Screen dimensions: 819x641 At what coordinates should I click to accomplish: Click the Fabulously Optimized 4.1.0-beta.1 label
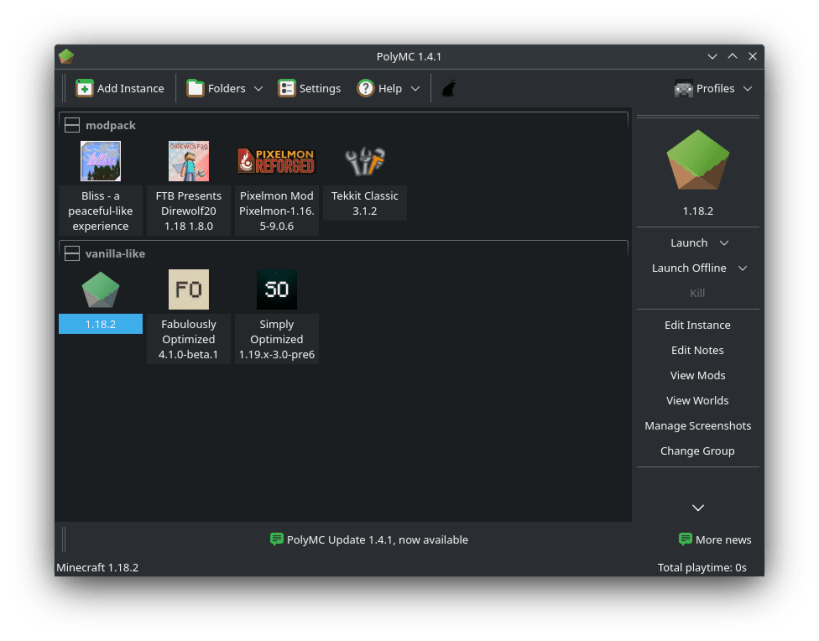point(189,339)
